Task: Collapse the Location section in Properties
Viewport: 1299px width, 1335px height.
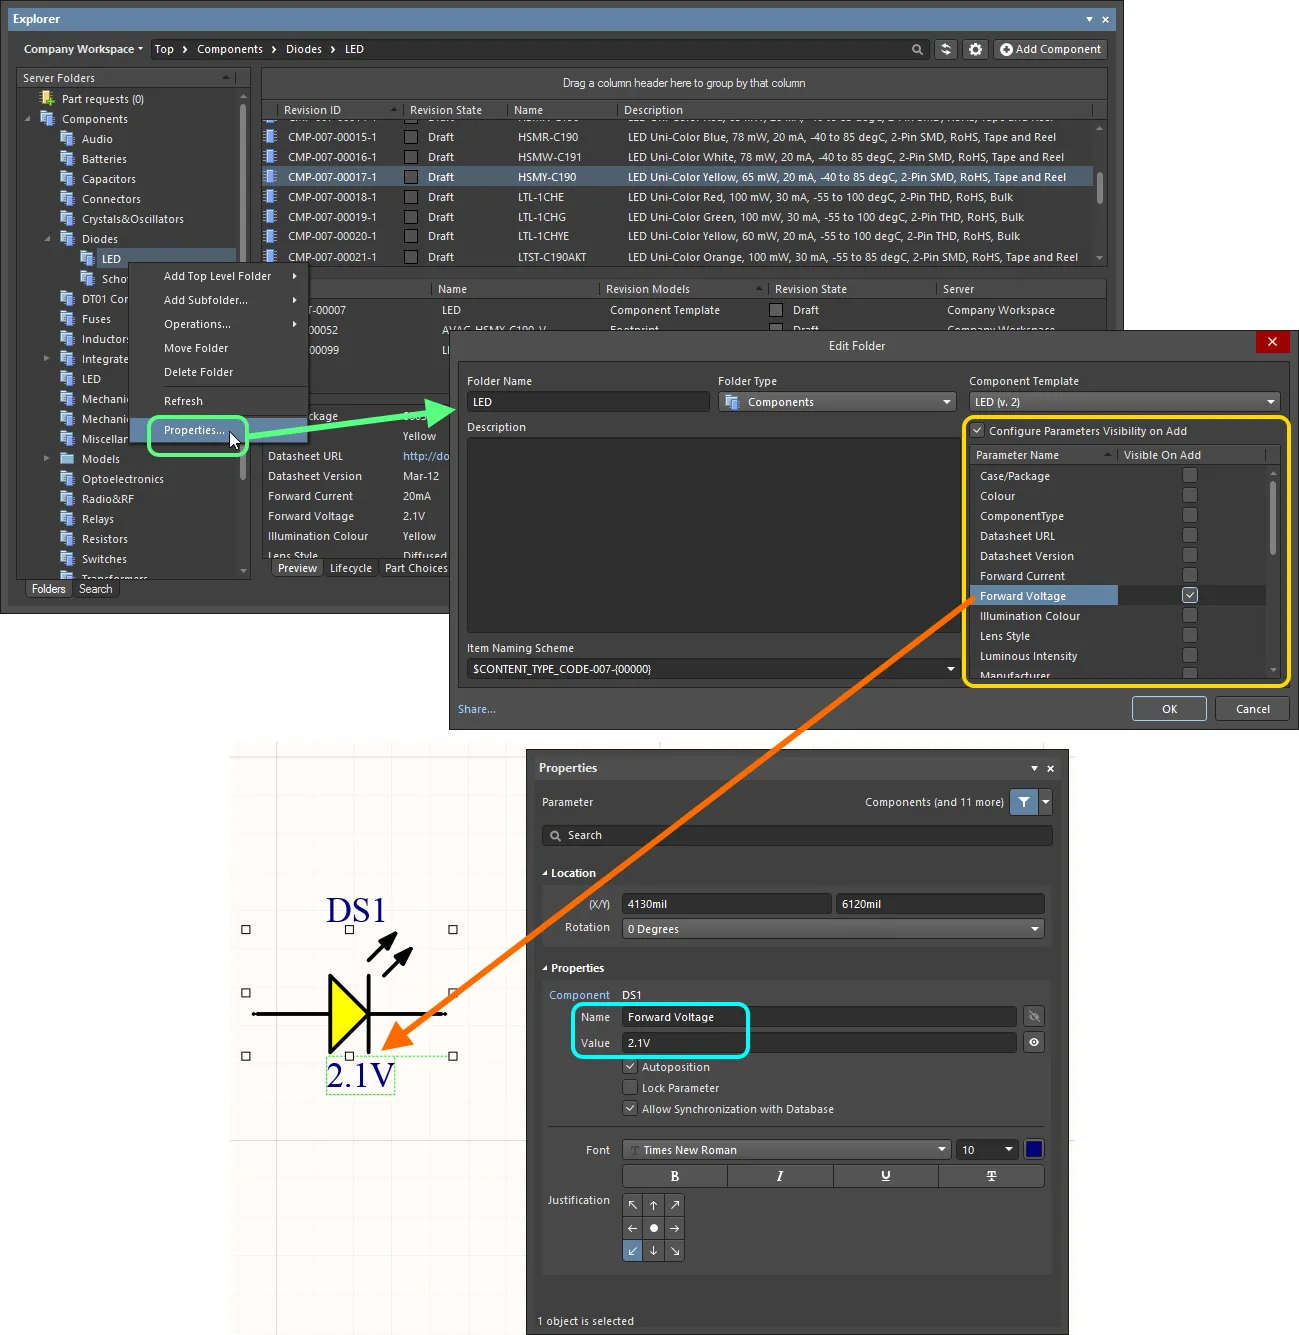Action: [x=545, y=873]
